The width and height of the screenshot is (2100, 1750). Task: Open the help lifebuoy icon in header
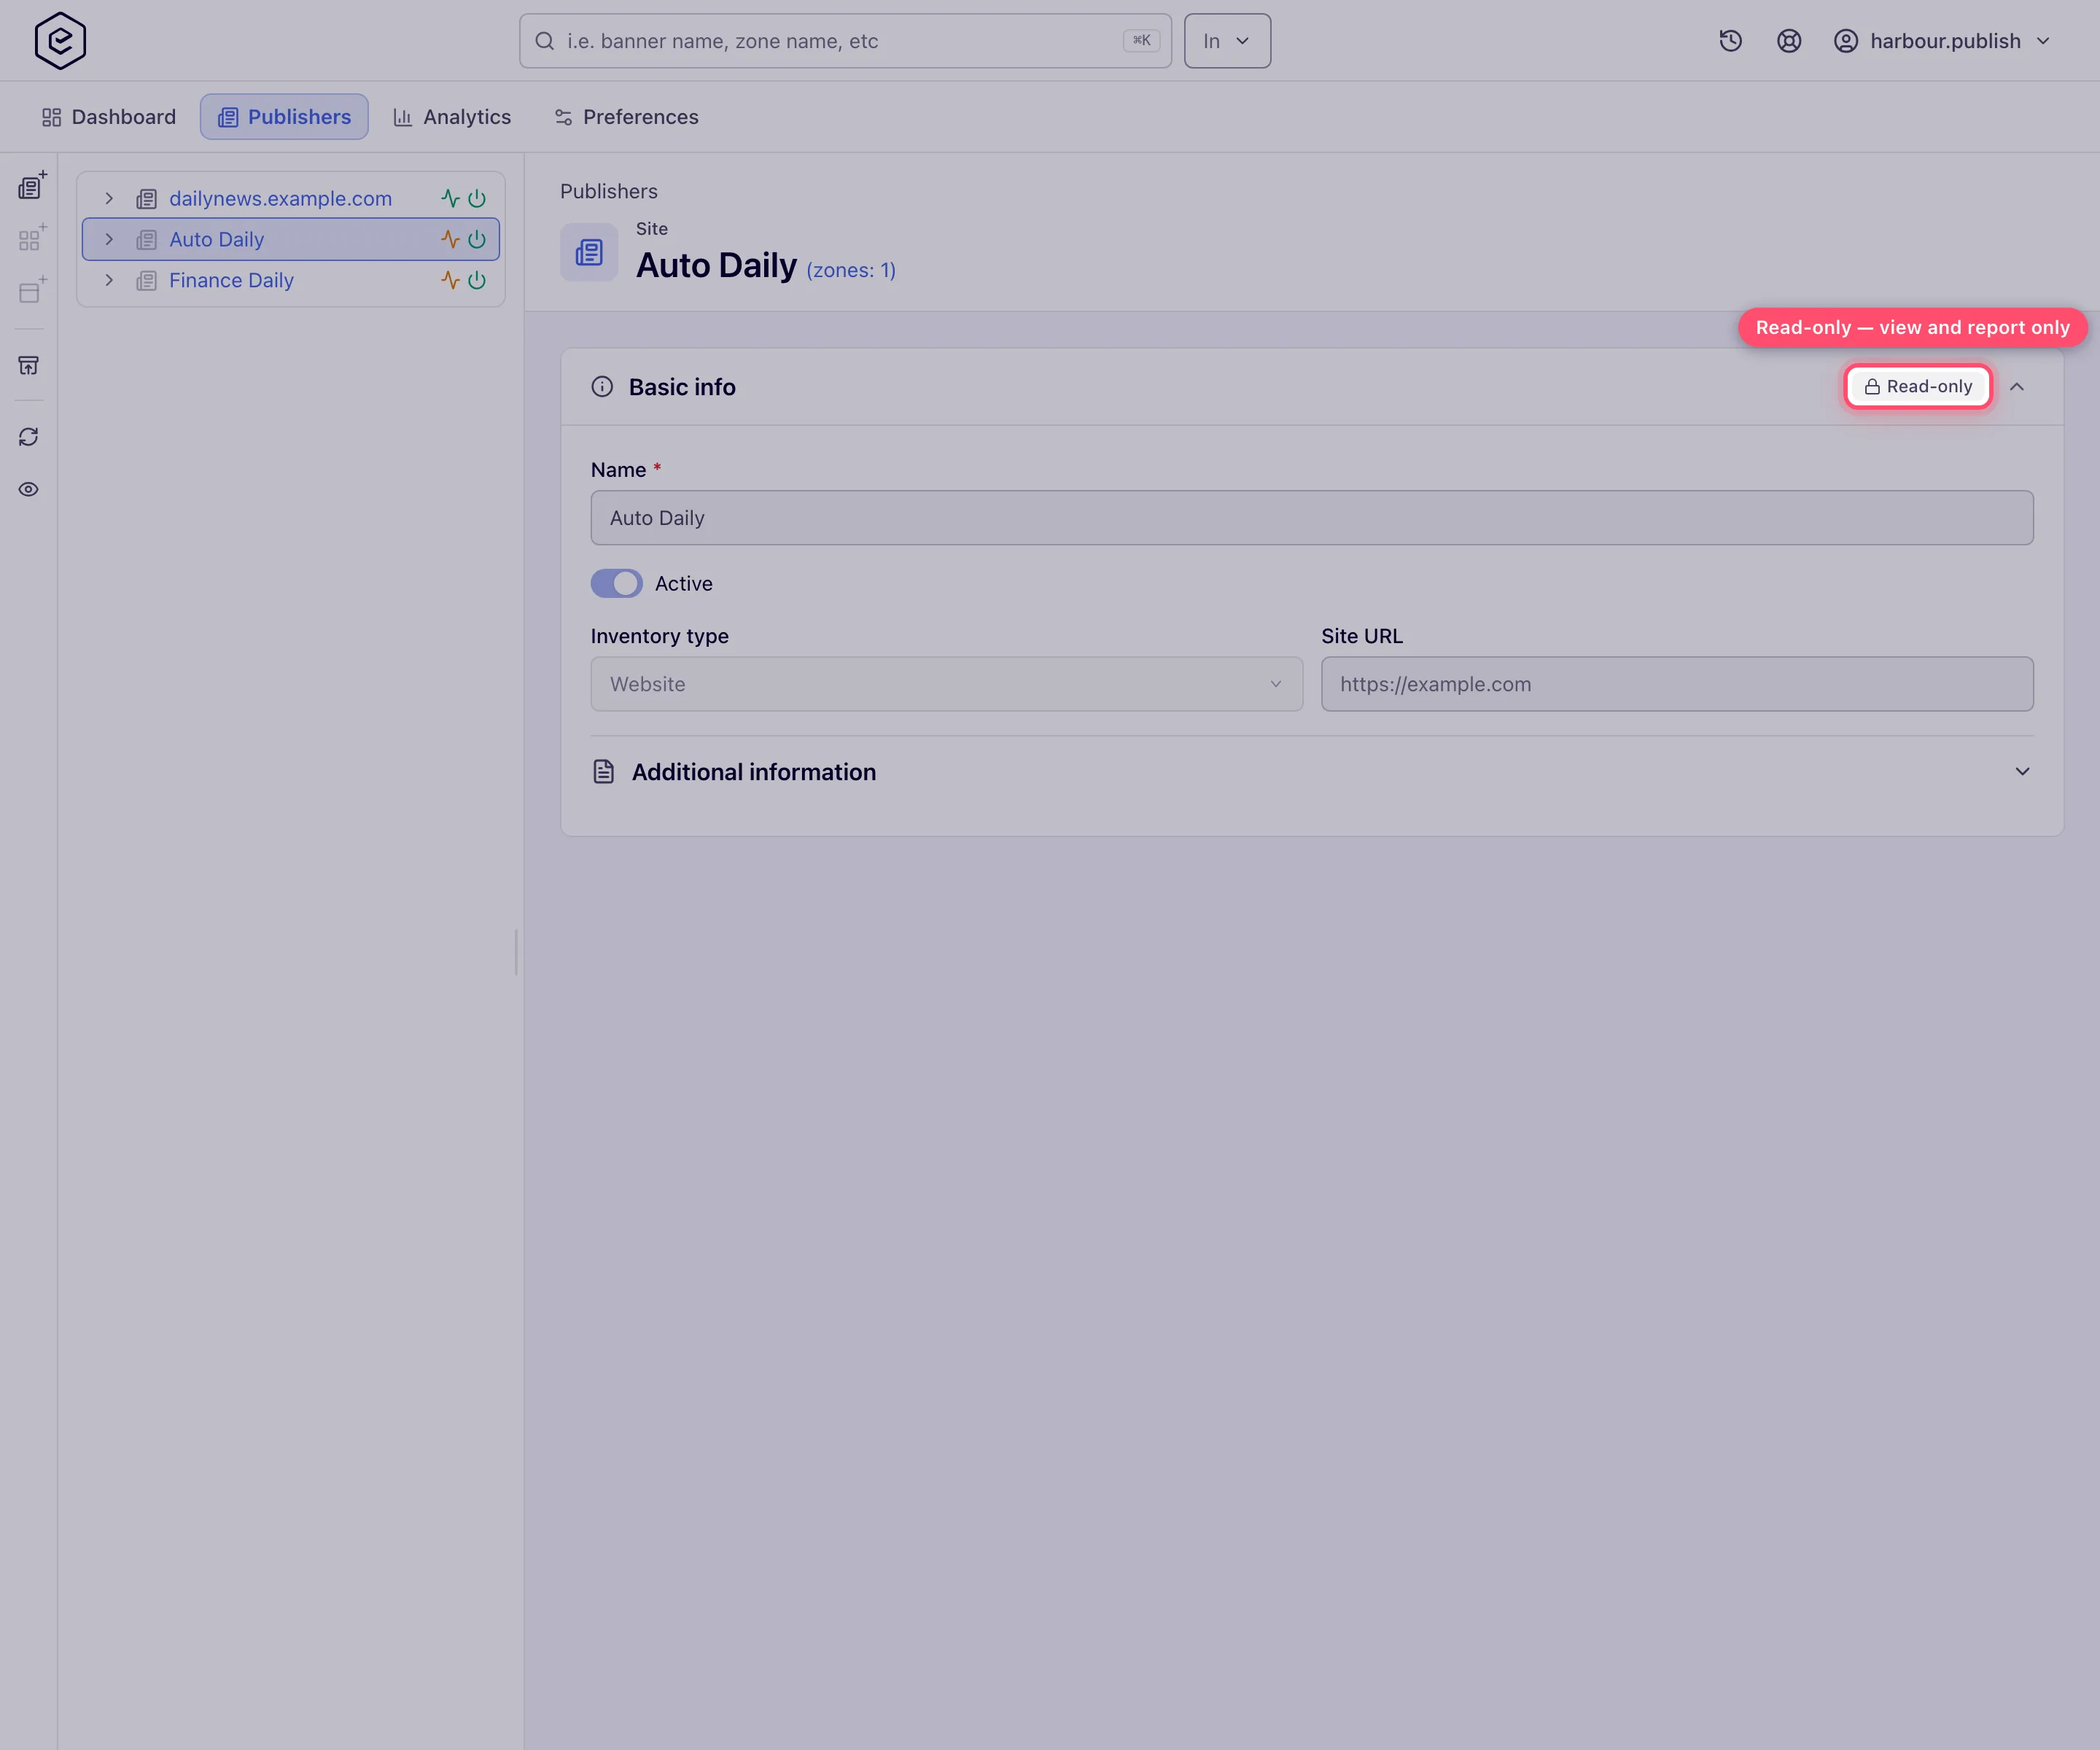(1789, 41)
